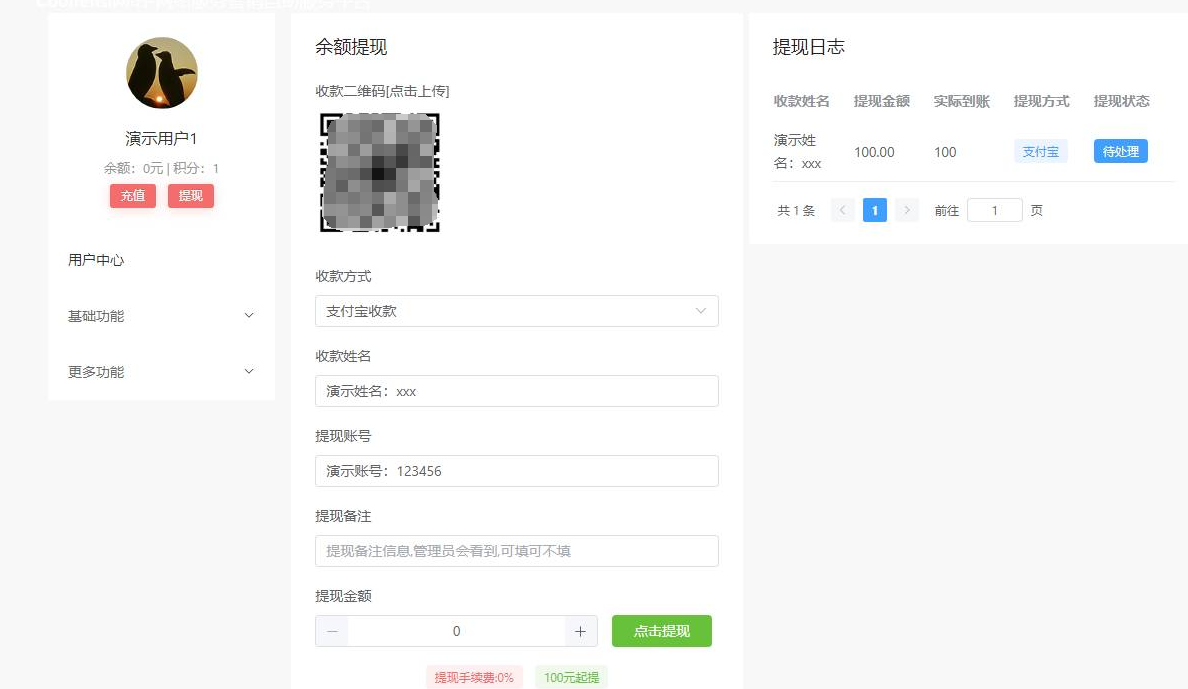Select page 1 in the pagination
1188x689 pixels.
(x=874, y=210)
